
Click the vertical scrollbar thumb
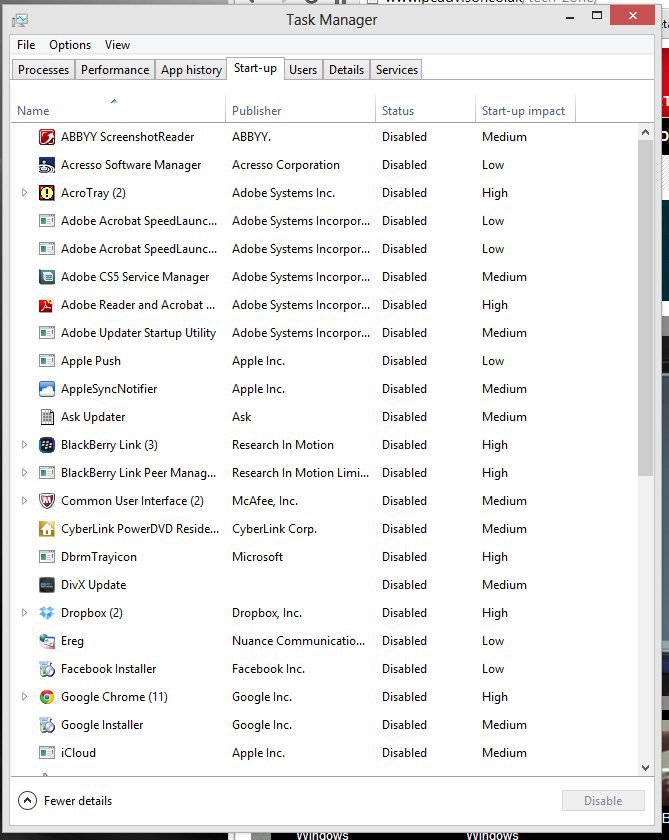click(645, 308)
